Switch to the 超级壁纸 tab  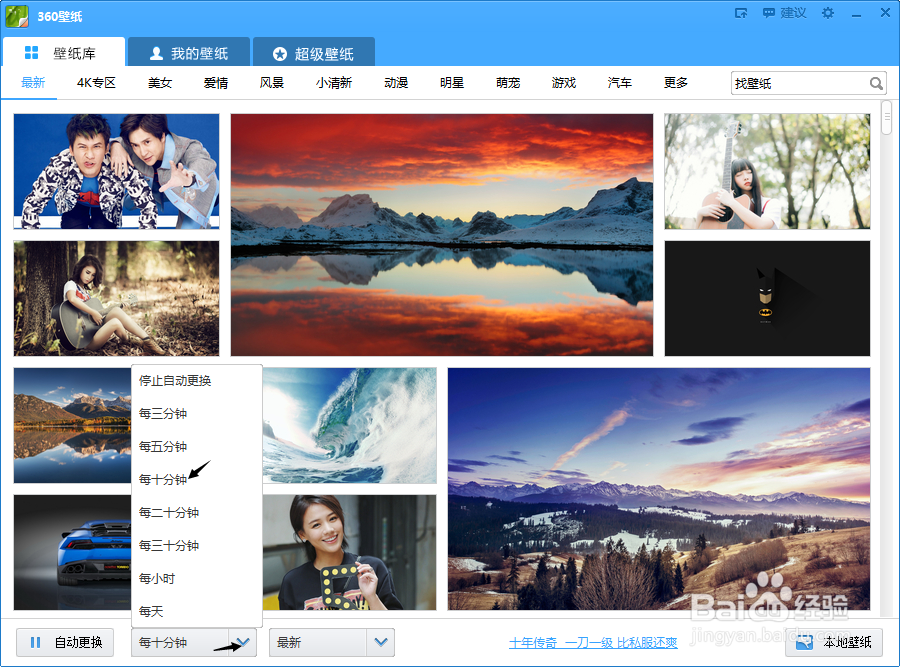(313, 53)
